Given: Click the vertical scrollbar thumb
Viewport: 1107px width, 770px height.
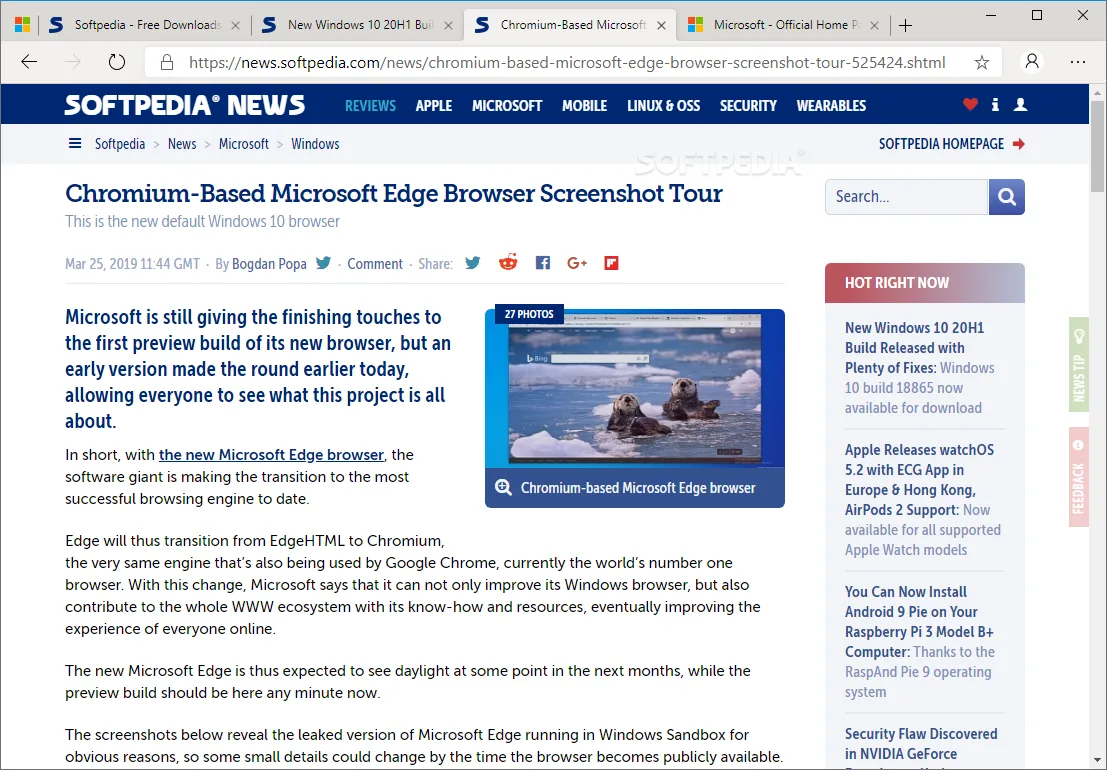Looking at the screenshot, I should point(1097,146).
